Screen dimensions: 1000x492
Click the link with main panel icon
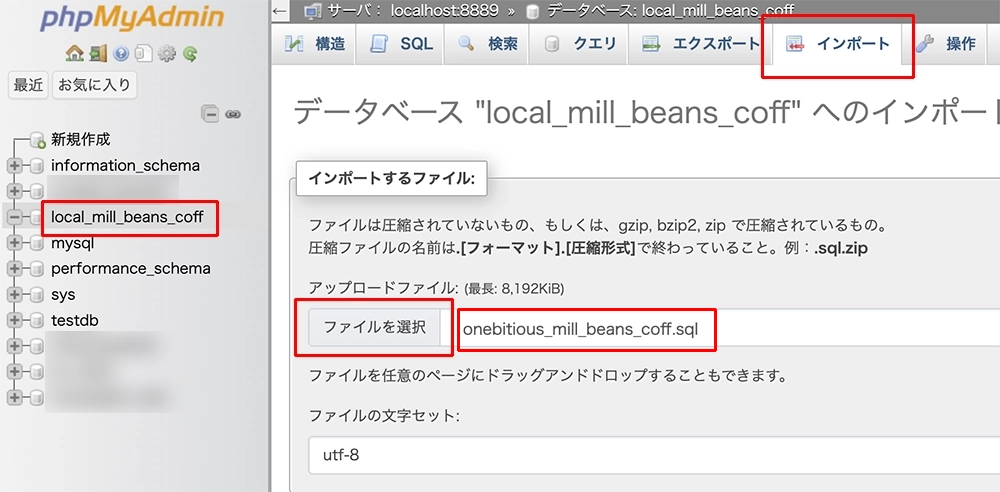pyautogui.click(x=233, y=114)
